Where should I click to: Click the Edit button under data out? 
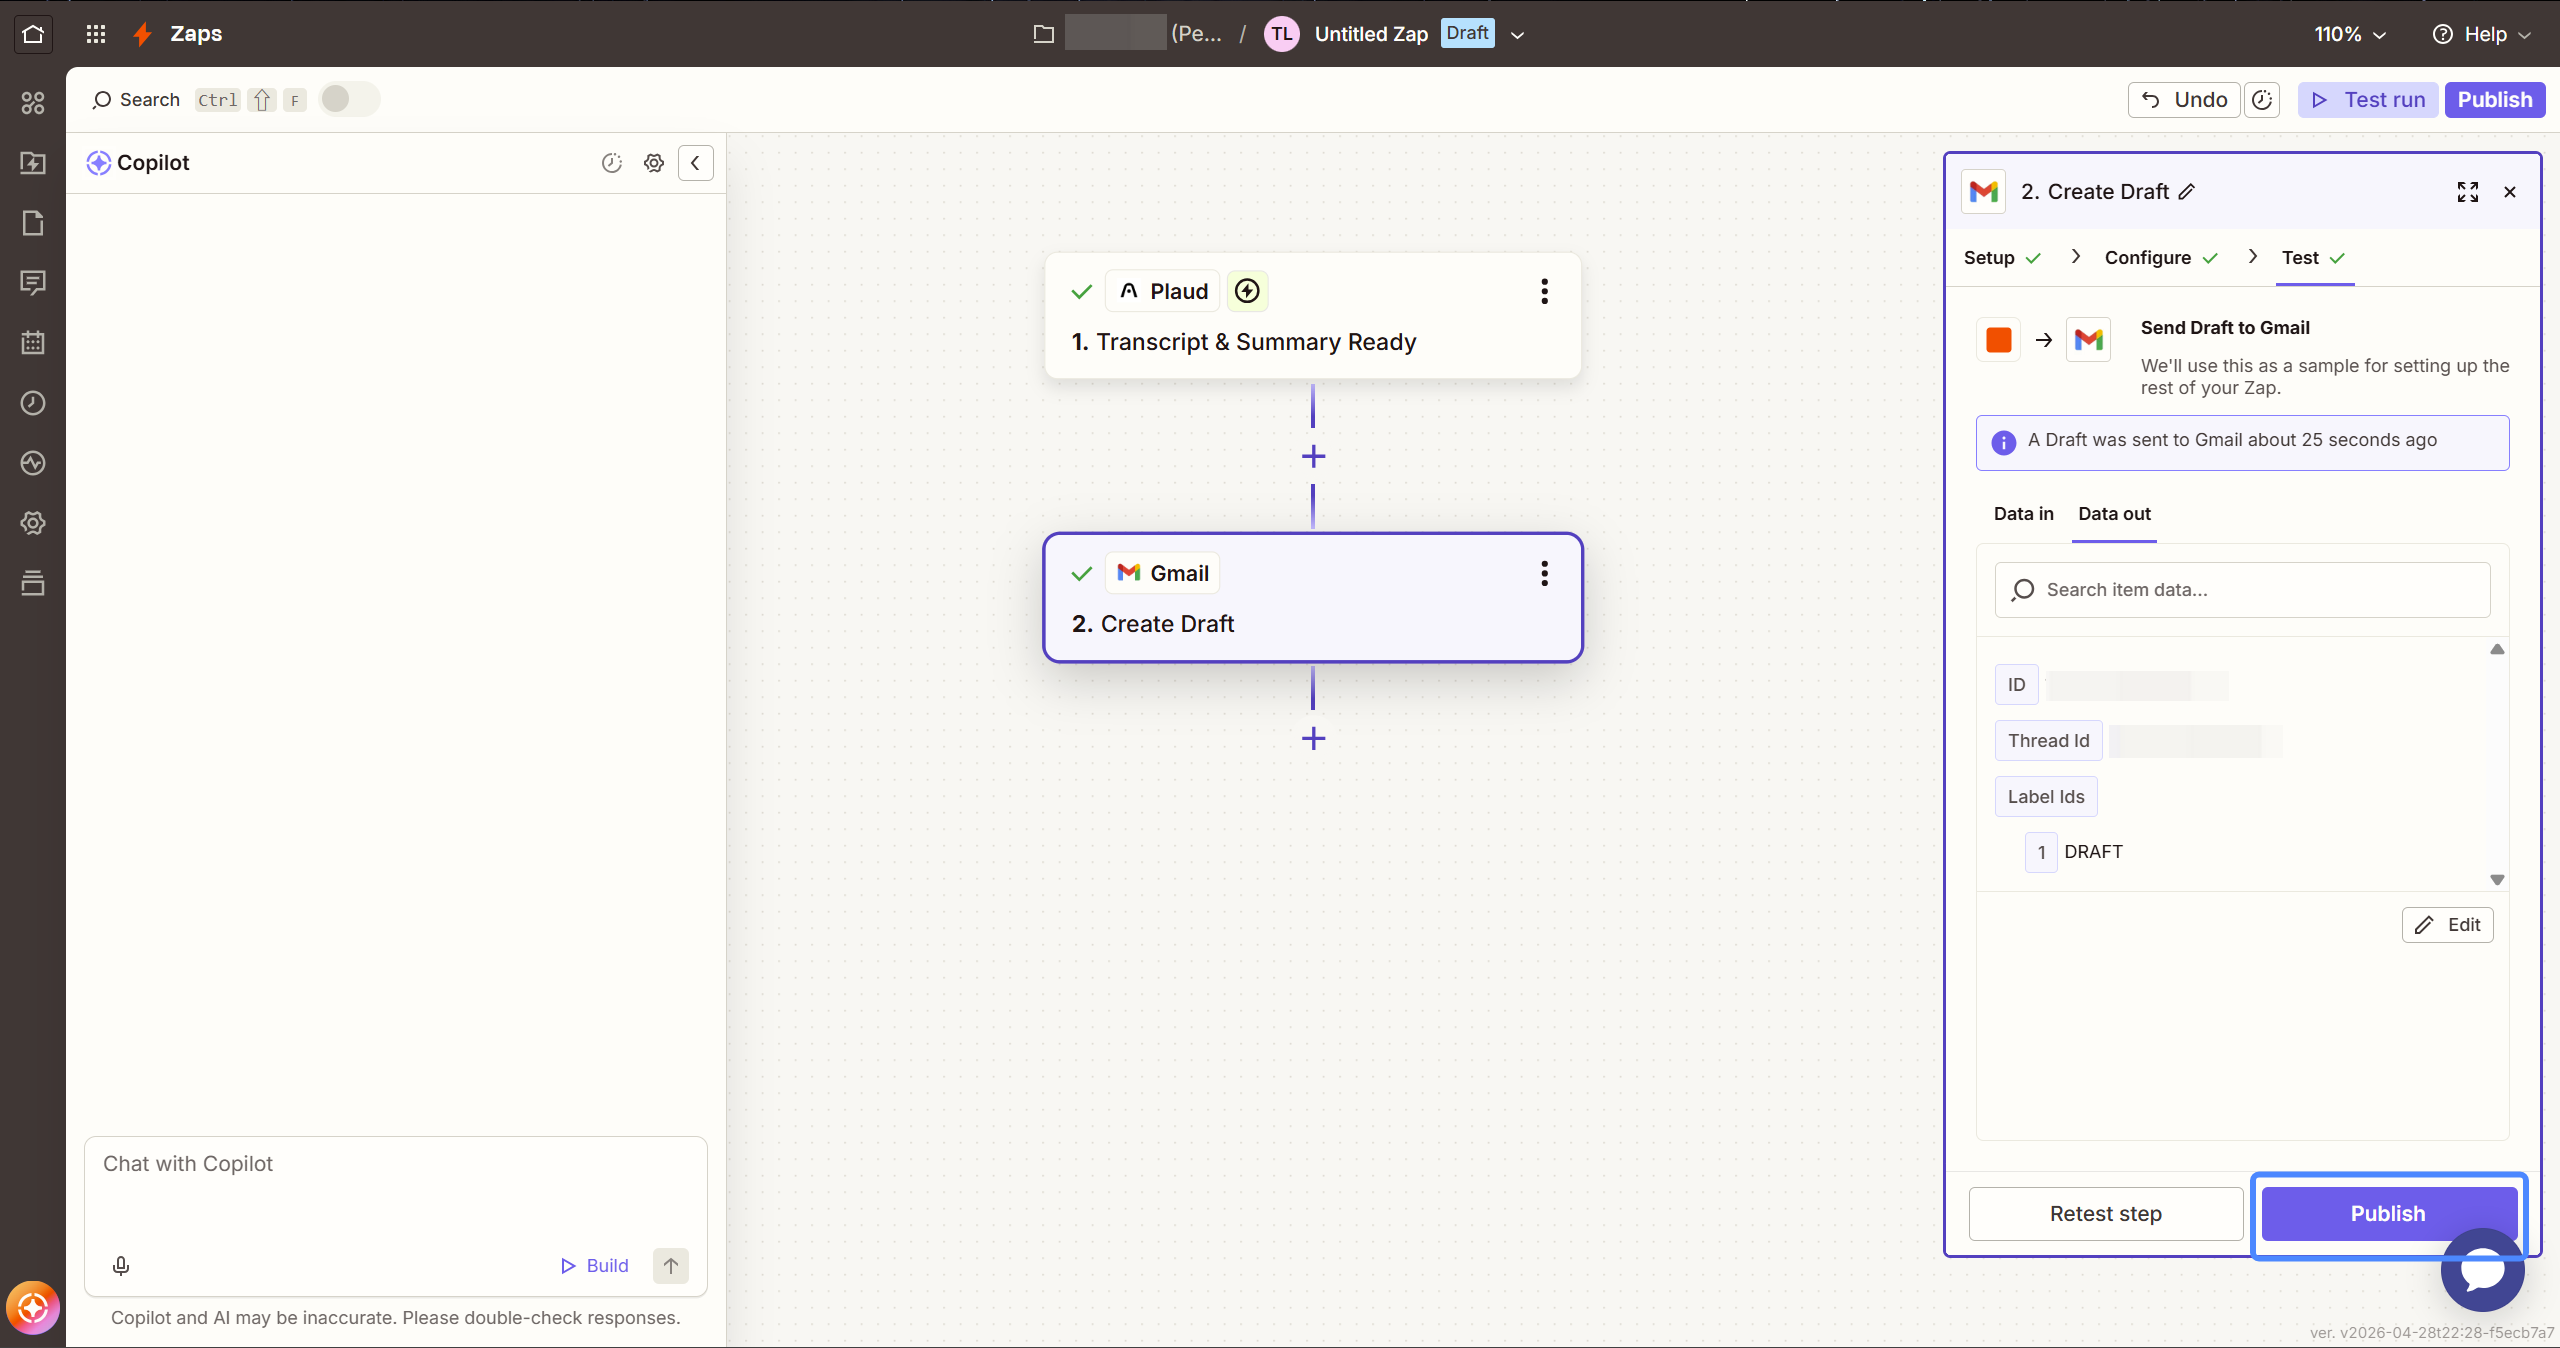click(2448, 925)
